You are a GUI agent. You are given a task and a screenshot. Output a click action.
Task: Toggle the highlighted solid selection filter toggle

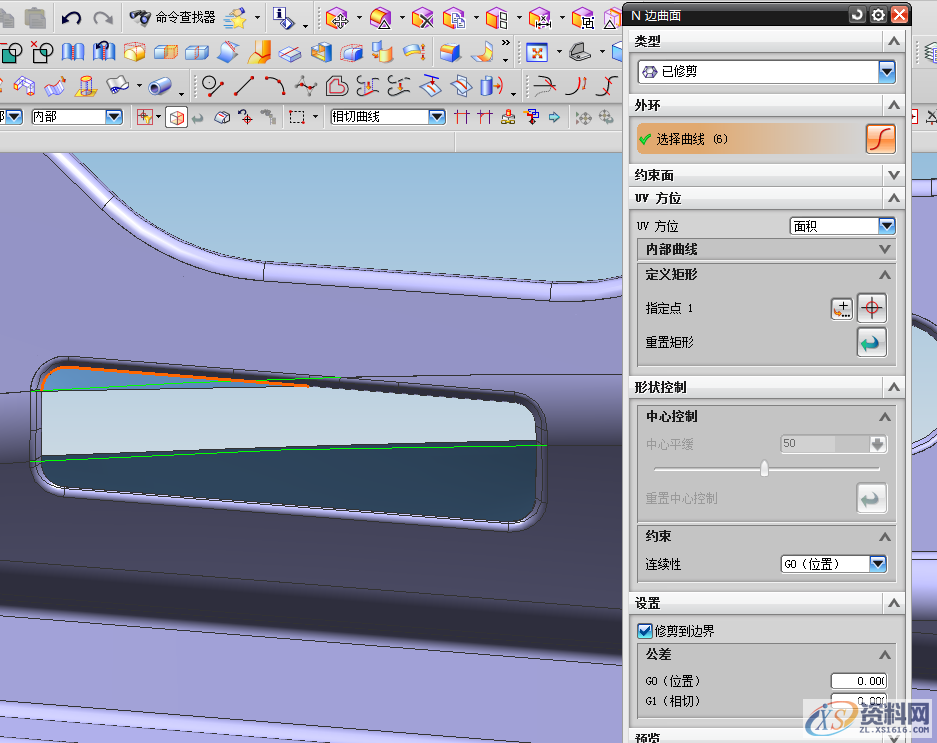(x=178, y=116)
